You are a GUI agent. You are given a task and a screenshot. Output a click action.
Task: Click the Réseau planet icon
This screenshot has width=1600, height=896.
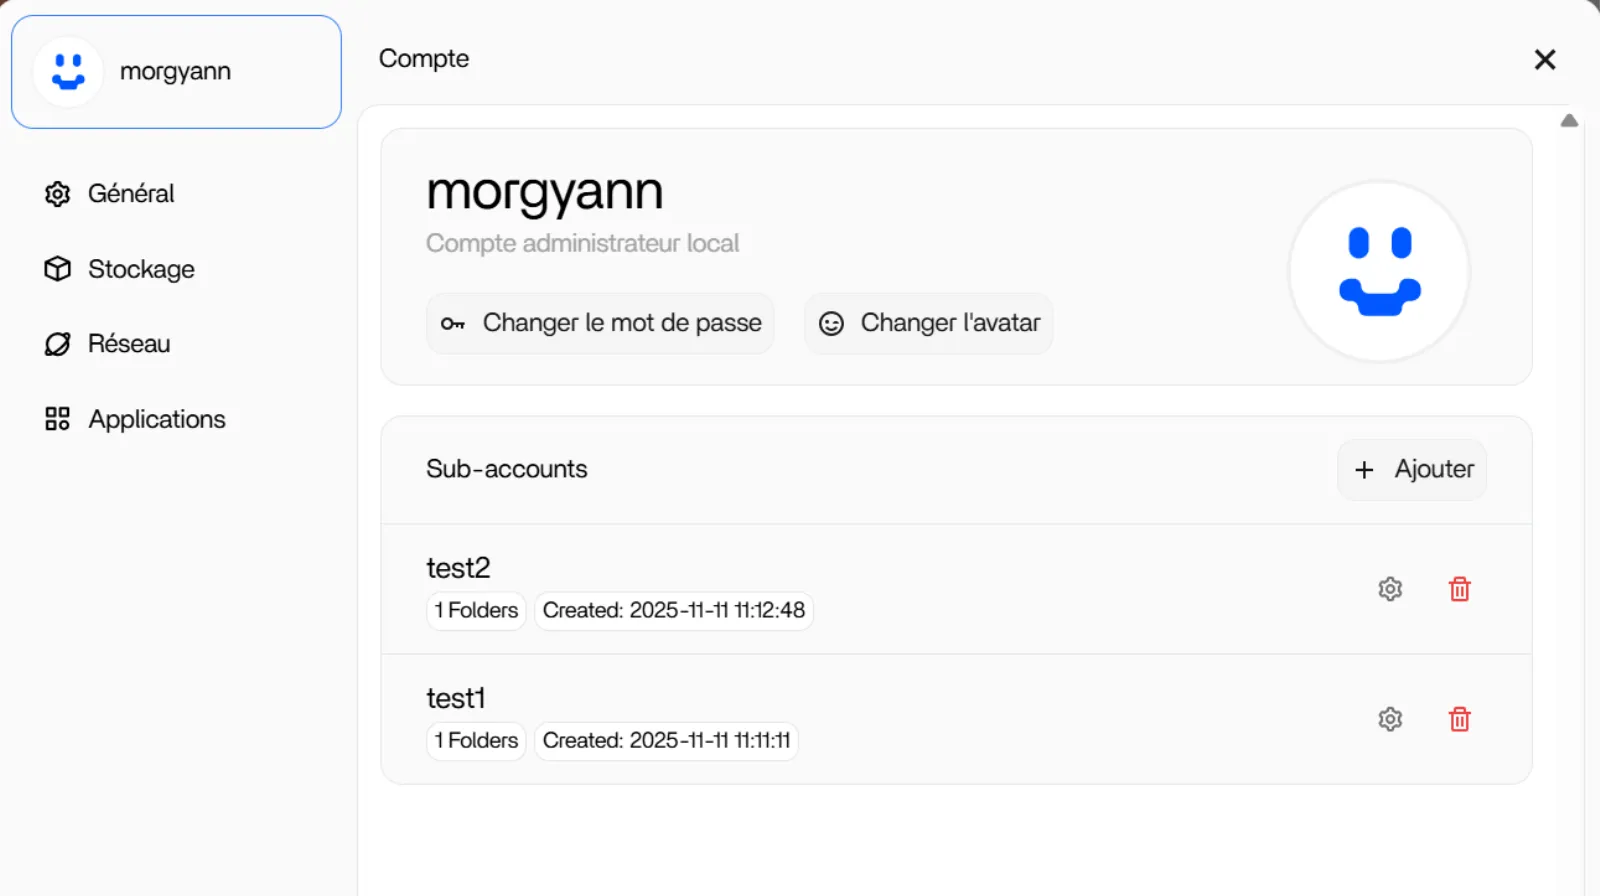(58, 344)
